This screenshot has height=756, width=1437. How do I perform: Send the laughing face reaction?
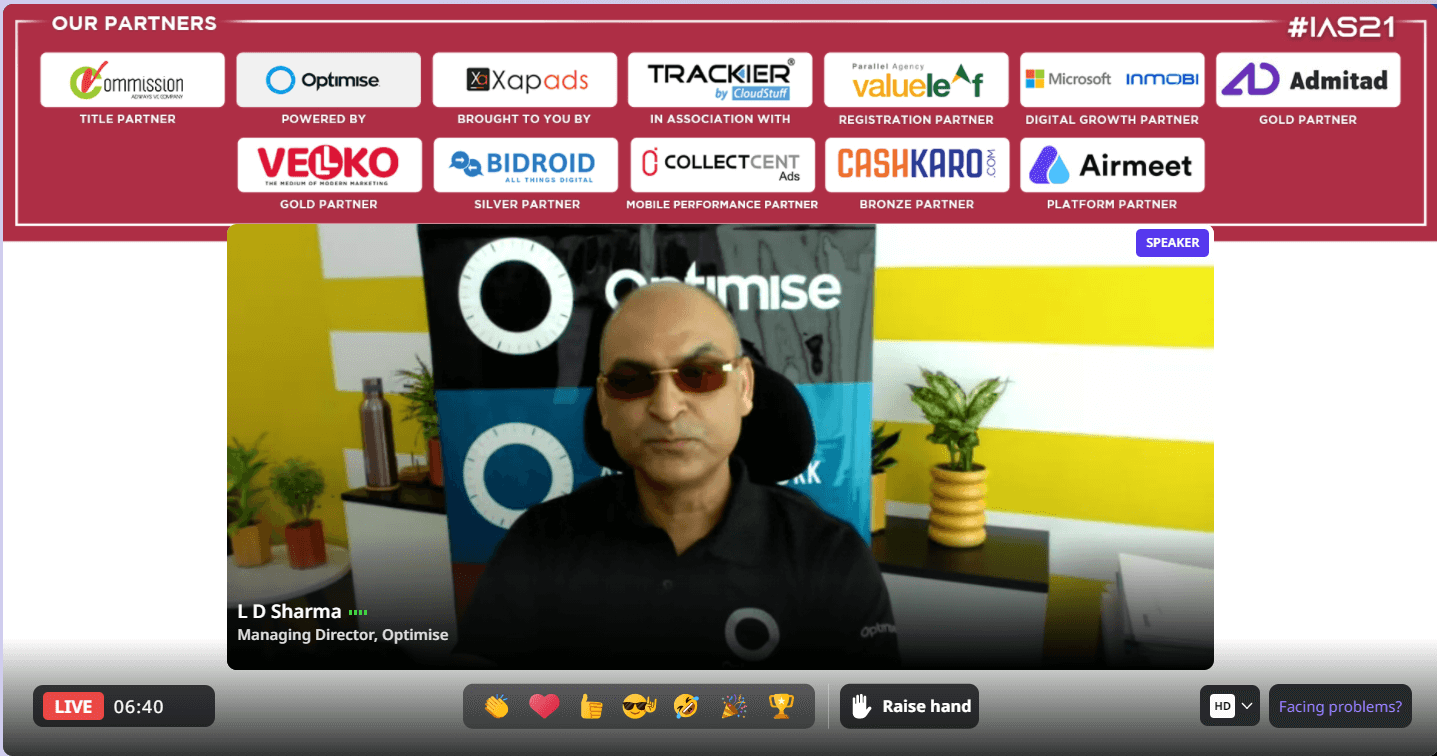coord(686,707)
